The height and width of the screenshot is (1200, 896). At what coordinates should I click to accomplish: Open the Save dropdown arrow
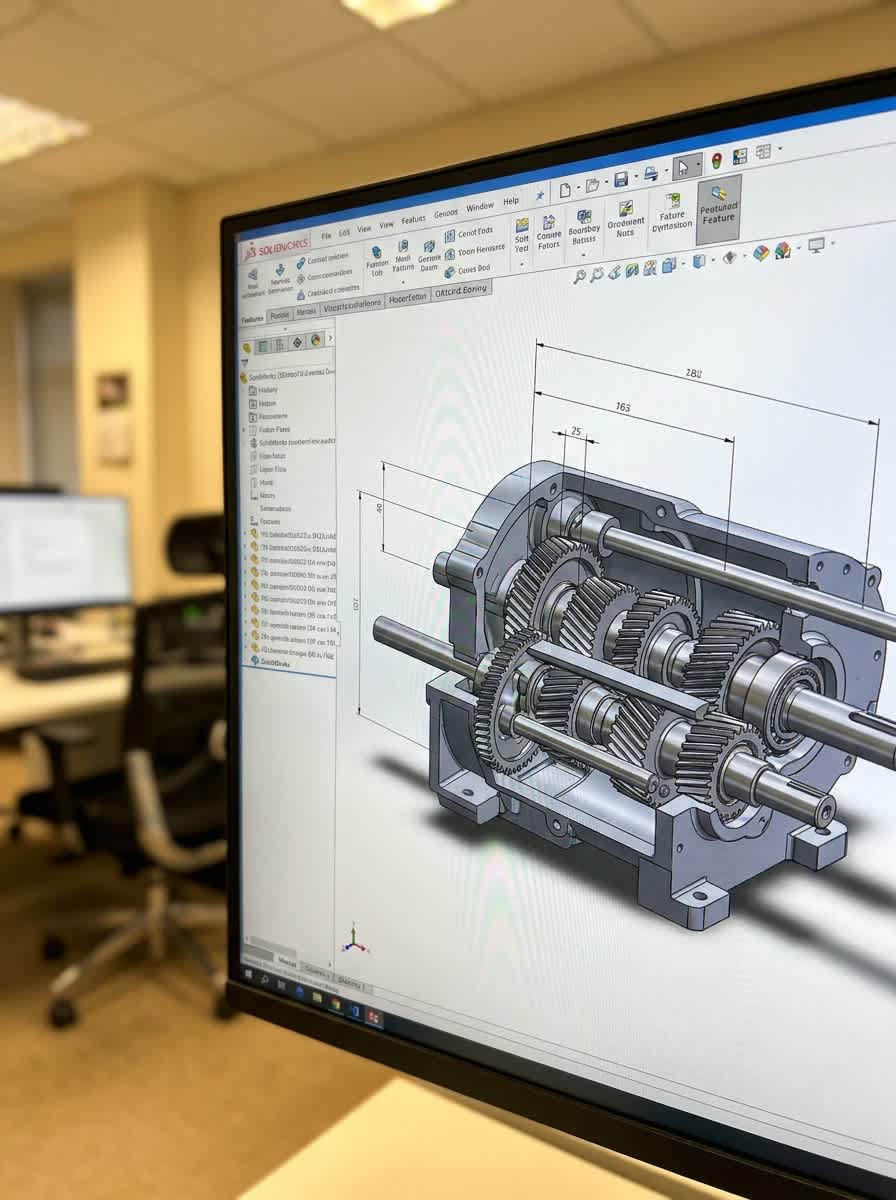click(x=635, y=177)
